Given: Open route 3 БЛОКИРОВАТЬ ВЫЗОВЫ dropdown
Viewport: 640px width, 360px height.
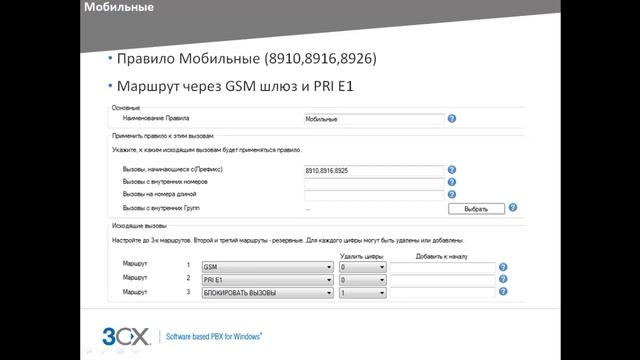Looking at the screenshot, I should [x=267, y=293].
